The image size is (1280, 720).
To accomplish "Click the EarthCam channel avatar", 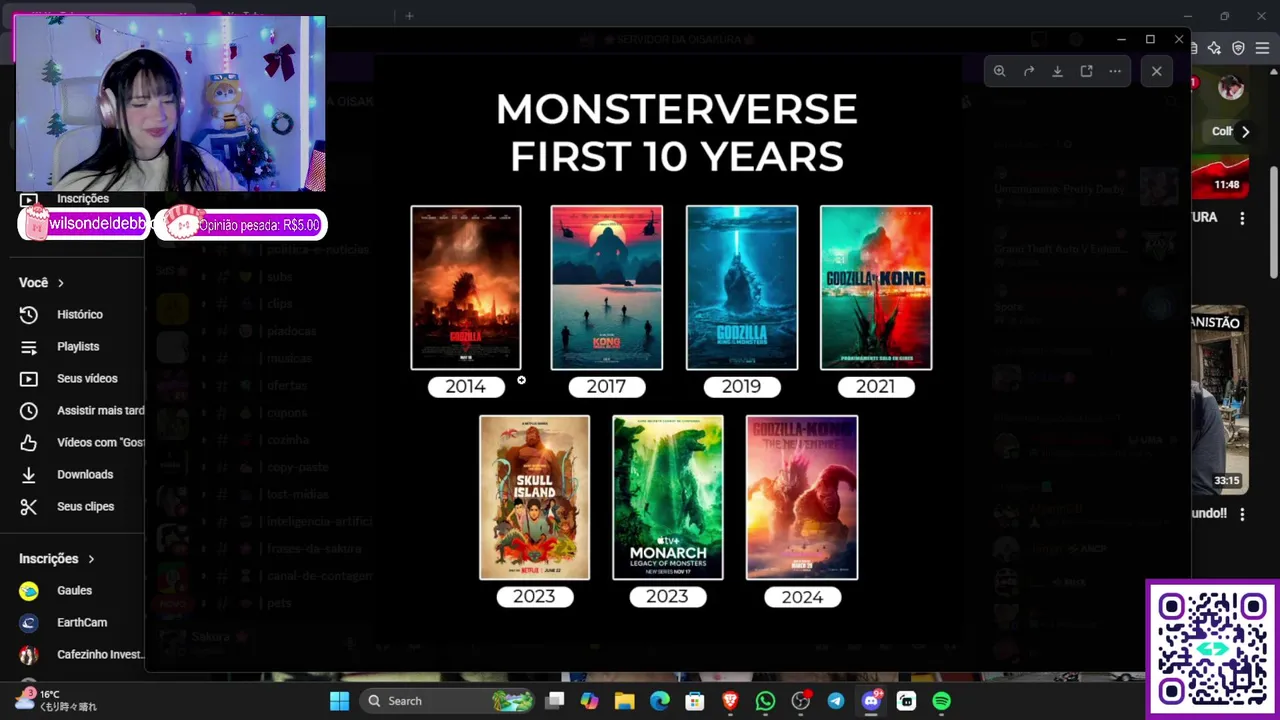I will coord(29,623).
